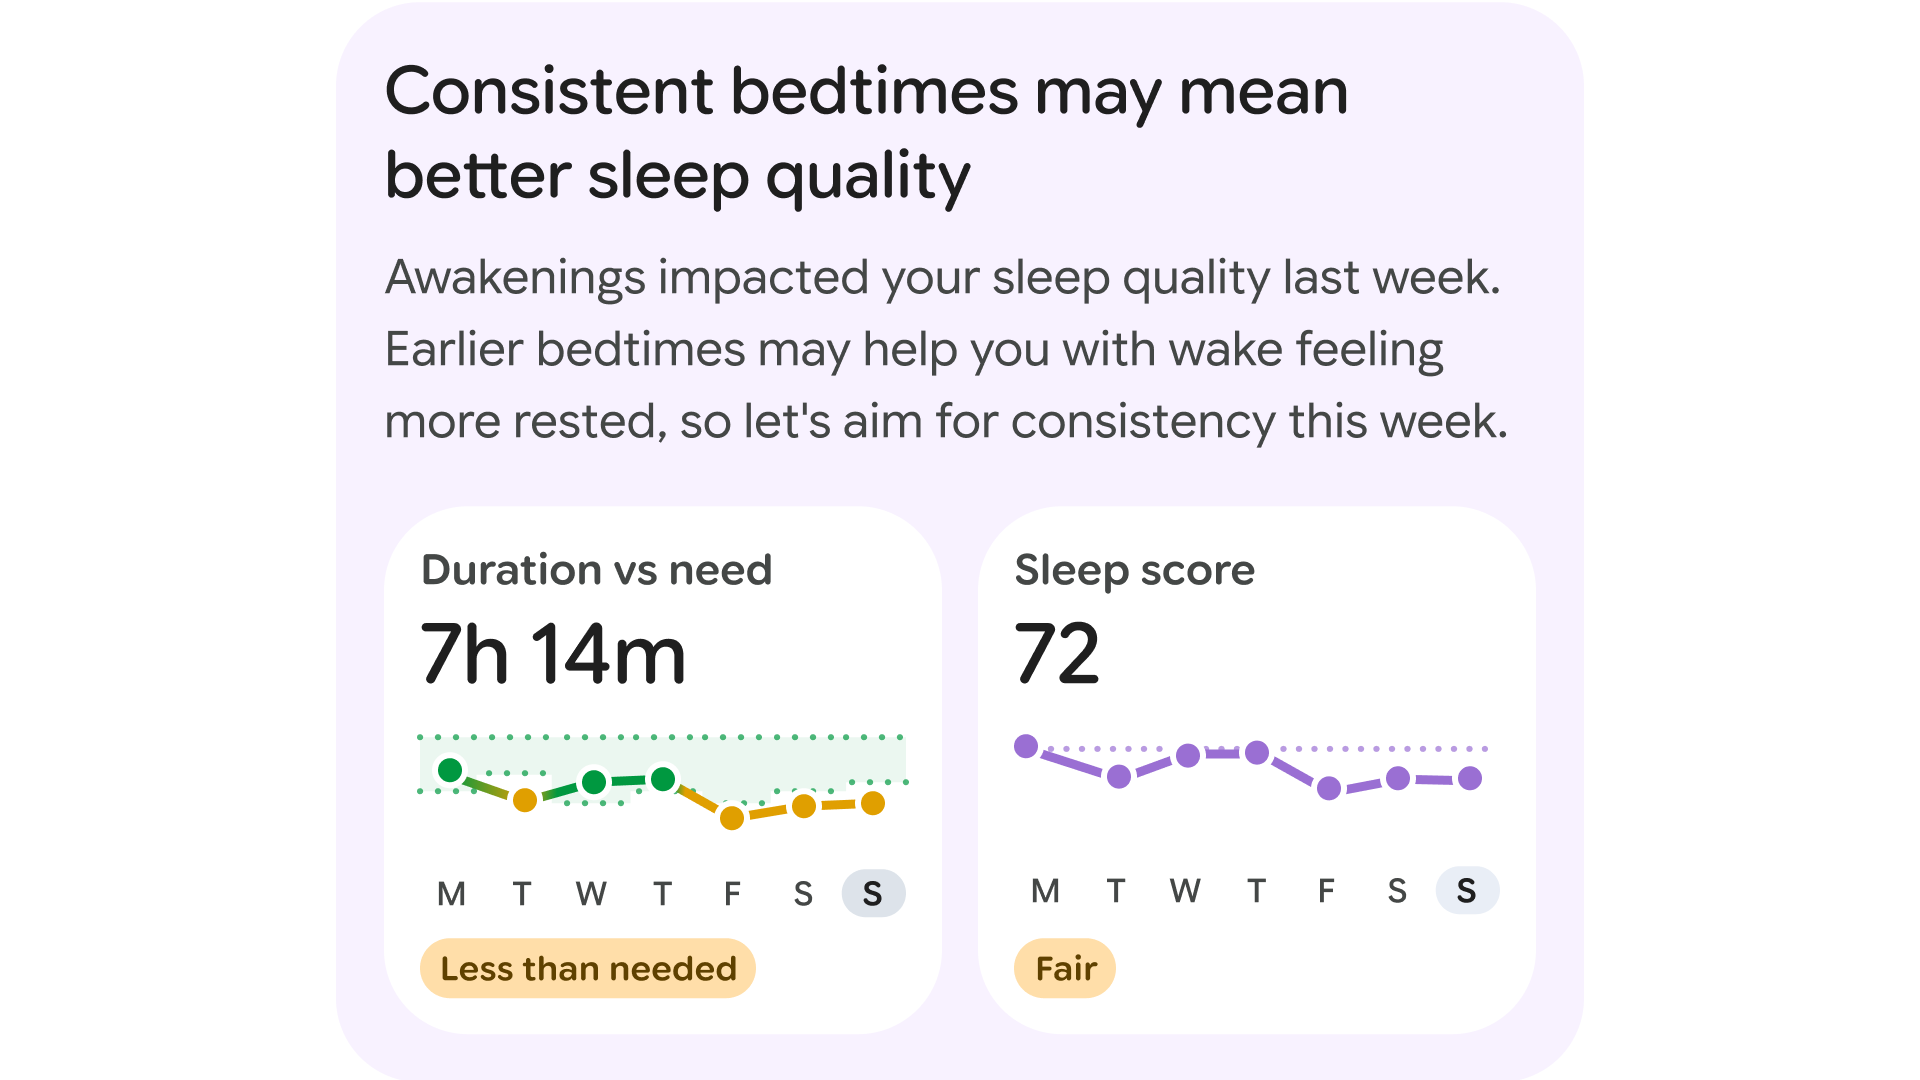This screenshot has height=1080, width=1920.
Task: Click Monday's purple point in sleep score chart
Action: 1026,746
